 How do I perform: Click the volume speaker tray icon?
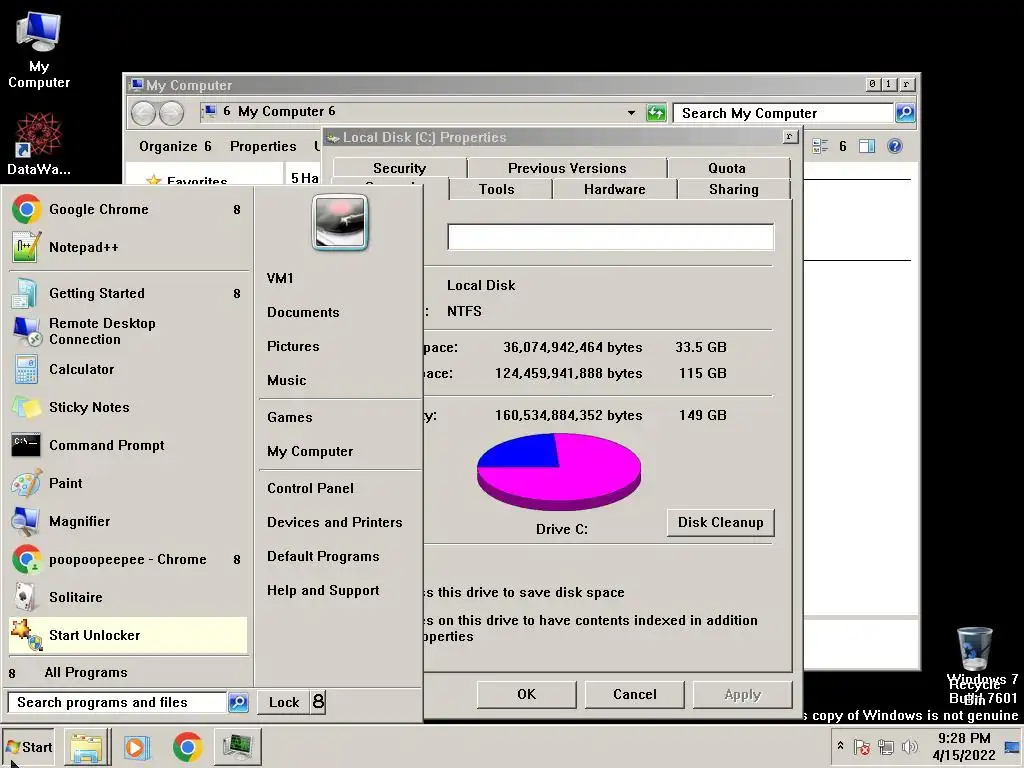click(x=909, y=746)
